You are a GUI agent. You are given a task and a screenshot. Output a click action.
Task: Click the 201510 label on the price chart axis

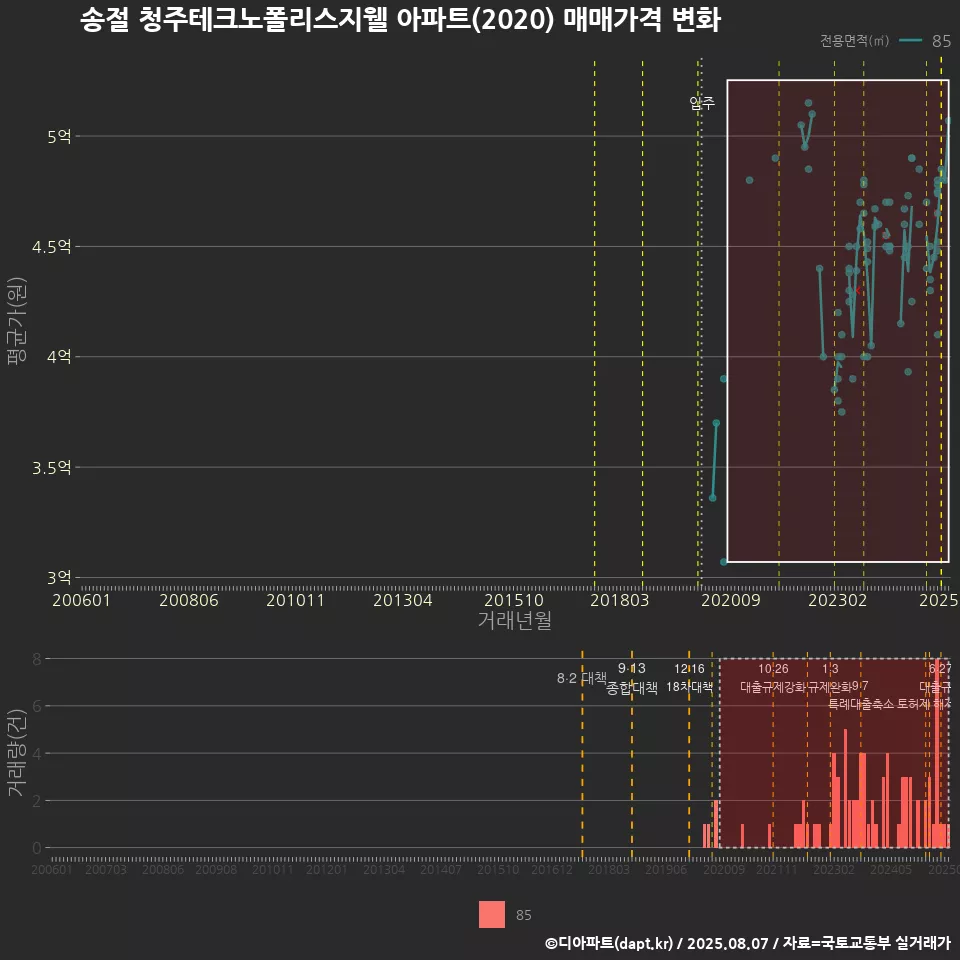pyautogui.click(x=514, y=600)
